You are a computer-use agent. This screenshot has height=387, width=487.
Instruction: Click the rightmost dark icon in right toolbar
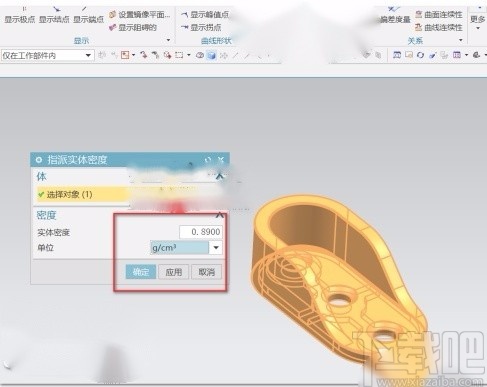coord(477,55)
